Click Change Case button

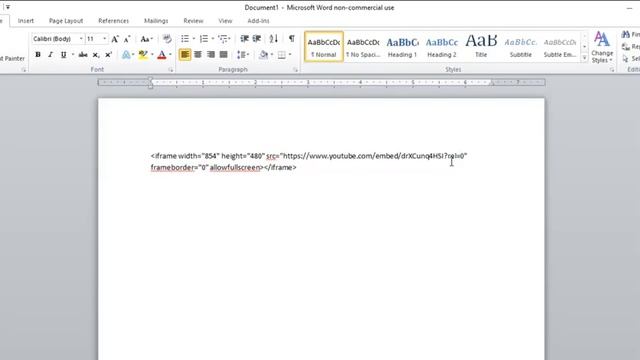point(146,39)
